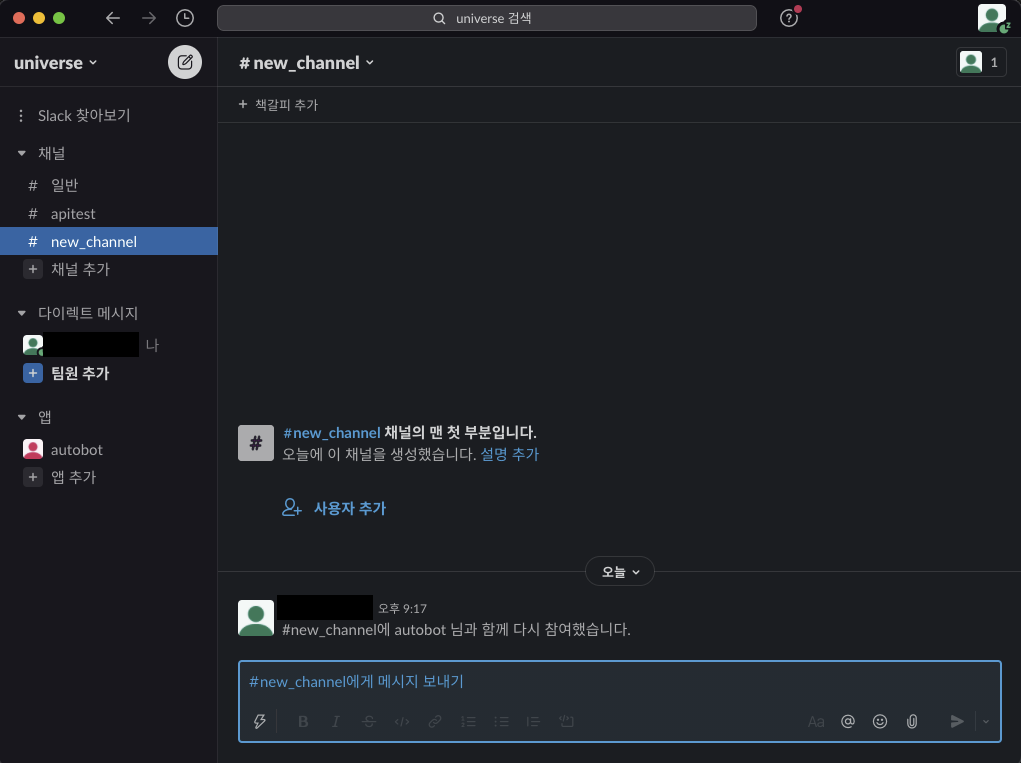Click the # channel icon in intro

256,443
